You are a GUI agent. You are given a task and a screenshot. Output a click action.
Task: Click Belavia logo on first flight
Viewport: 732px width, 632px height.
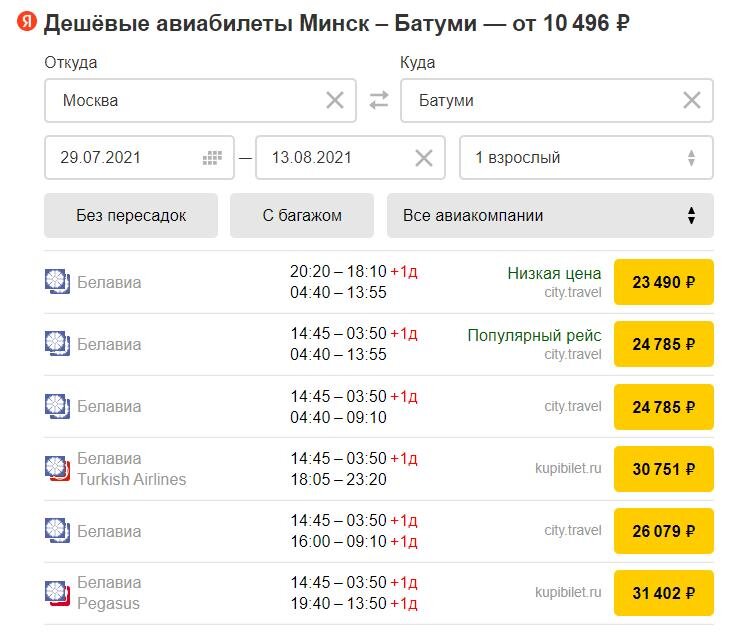(57, 282)
